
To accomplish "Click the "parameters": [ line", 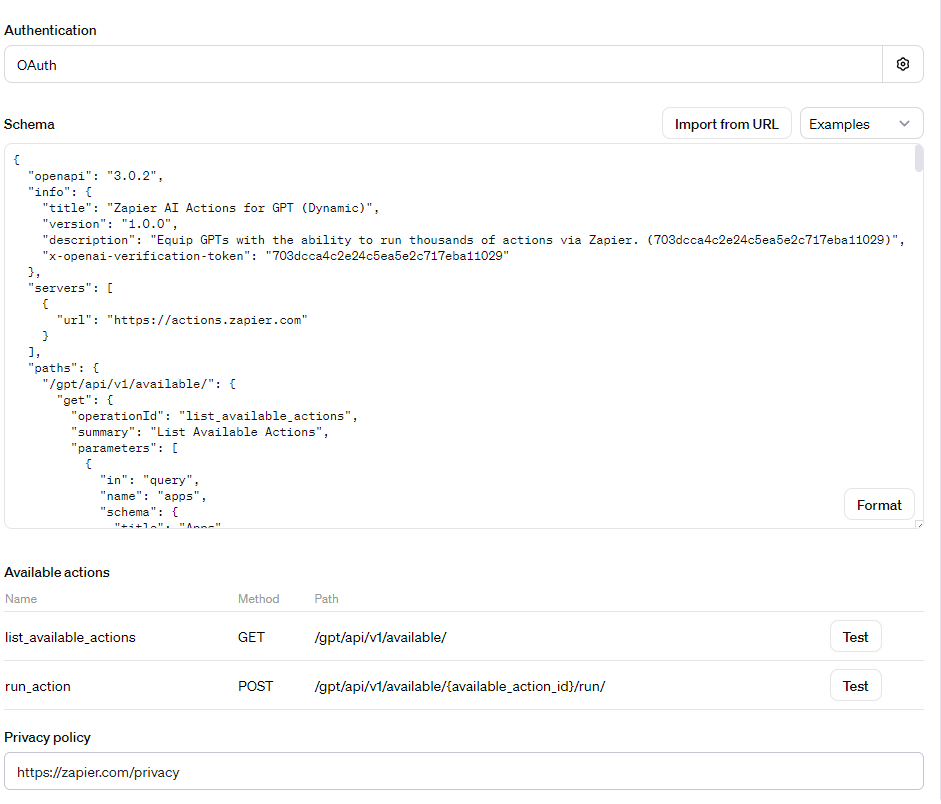I will [124, 448].
